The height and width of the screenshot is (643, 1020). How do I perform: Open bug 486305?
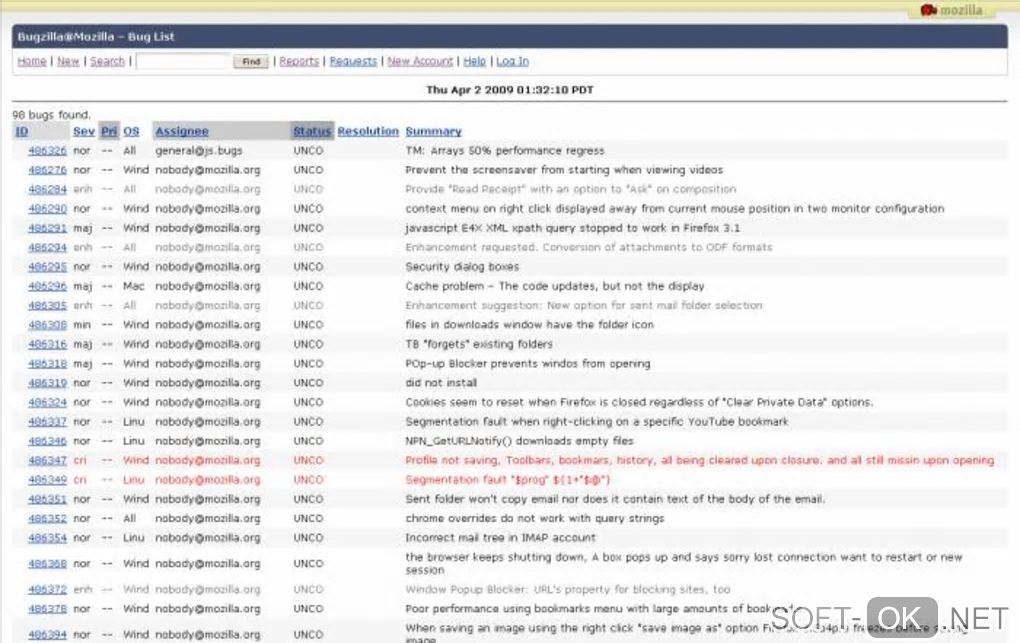[47, 306]
